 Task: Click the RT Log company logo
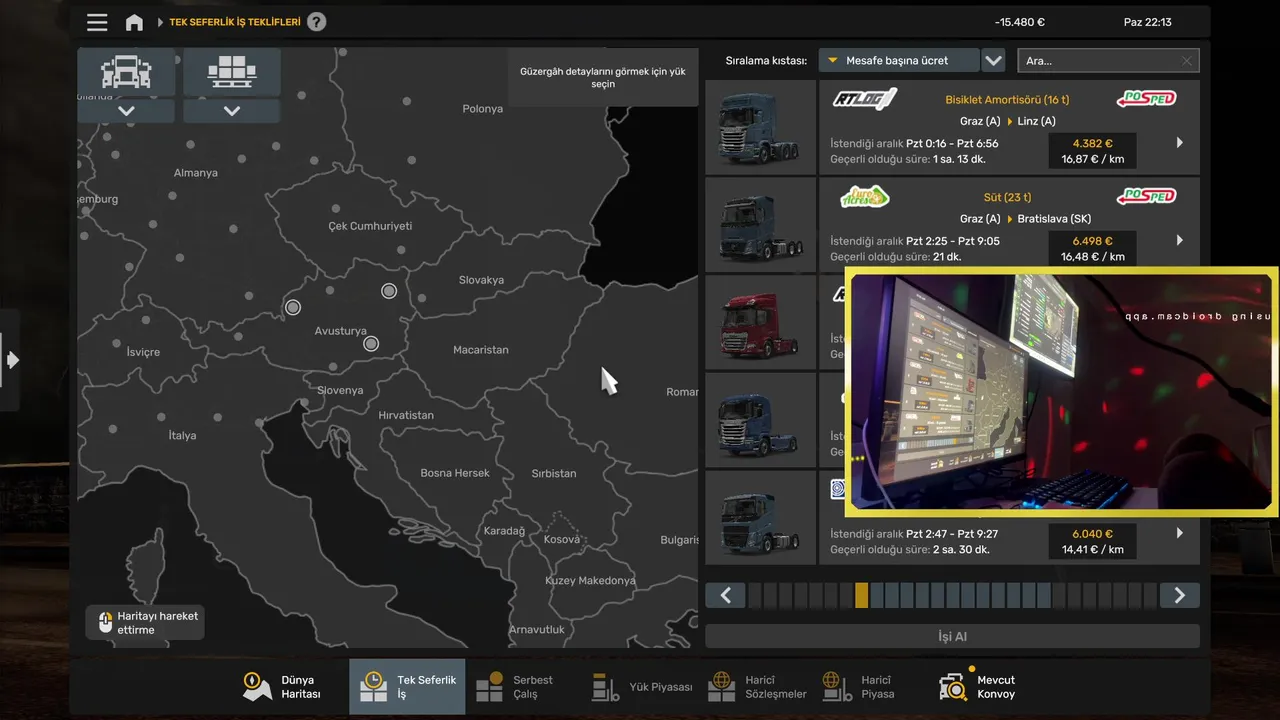click(x=865, y=99)
